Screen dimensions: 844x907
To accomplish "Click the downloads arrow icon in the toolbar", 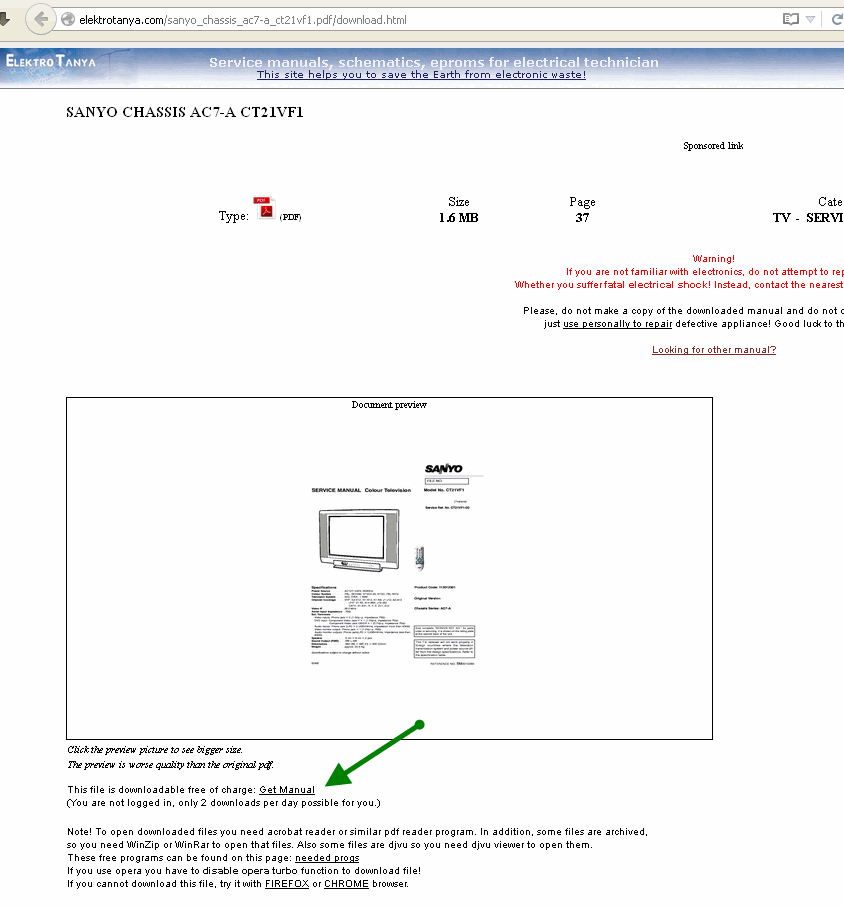I will click(x=5, y=20).
